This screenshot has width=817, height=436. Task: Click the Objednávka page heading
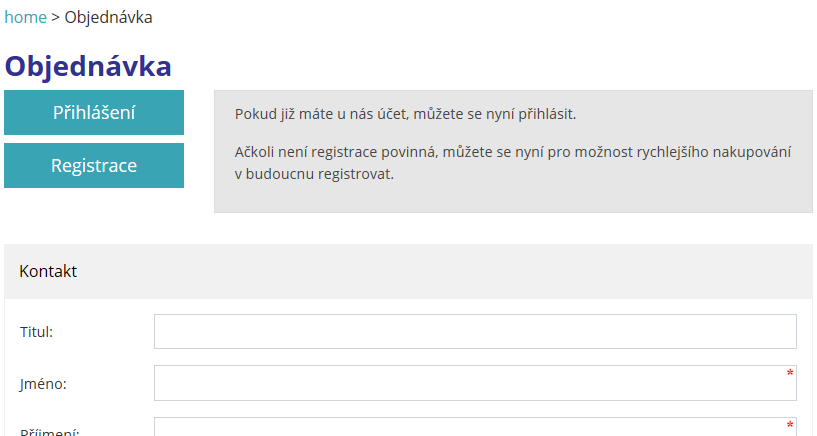tap(88, 66)
